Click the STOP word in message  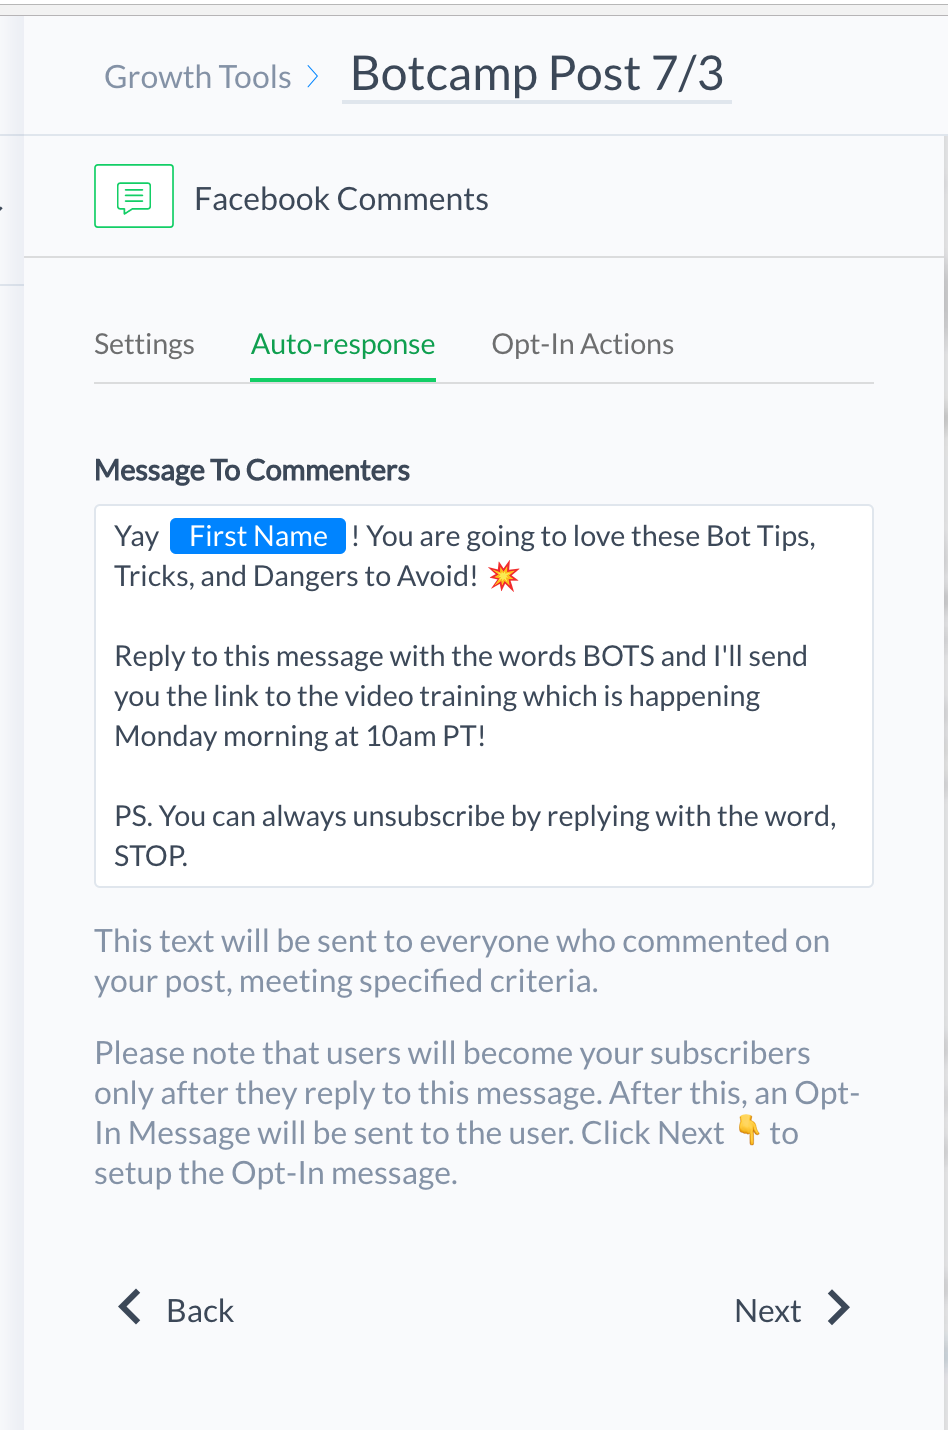pos(150,856)
